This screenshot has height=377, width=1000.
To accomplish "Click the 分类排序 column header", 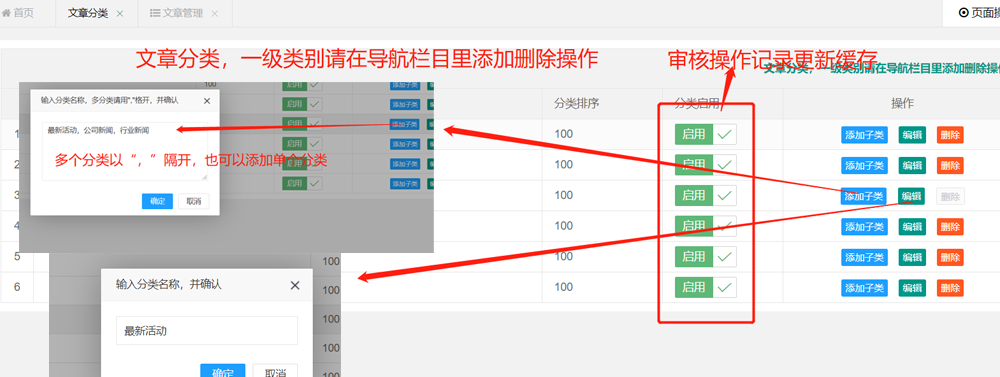I will point(576,104).
